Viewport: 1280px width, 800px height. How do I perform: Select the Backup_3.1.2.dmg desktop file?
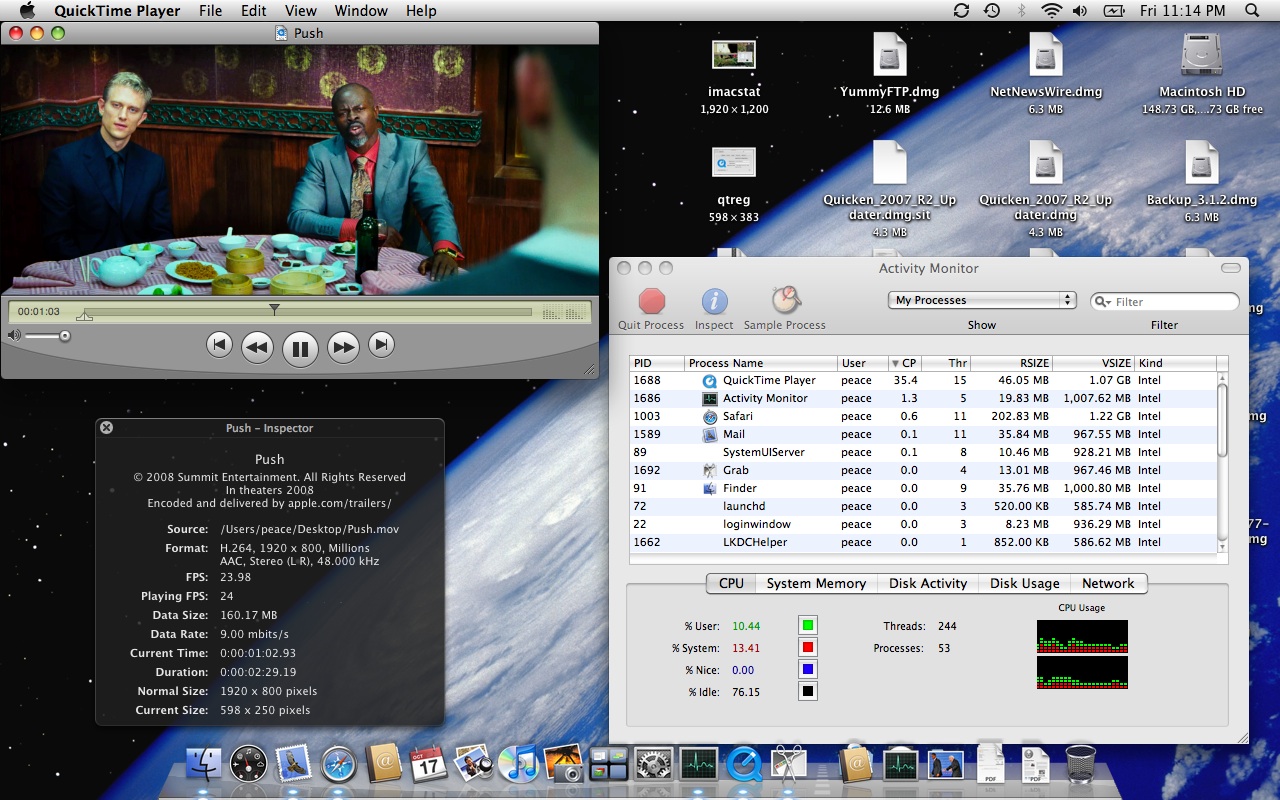point(1201,162)
